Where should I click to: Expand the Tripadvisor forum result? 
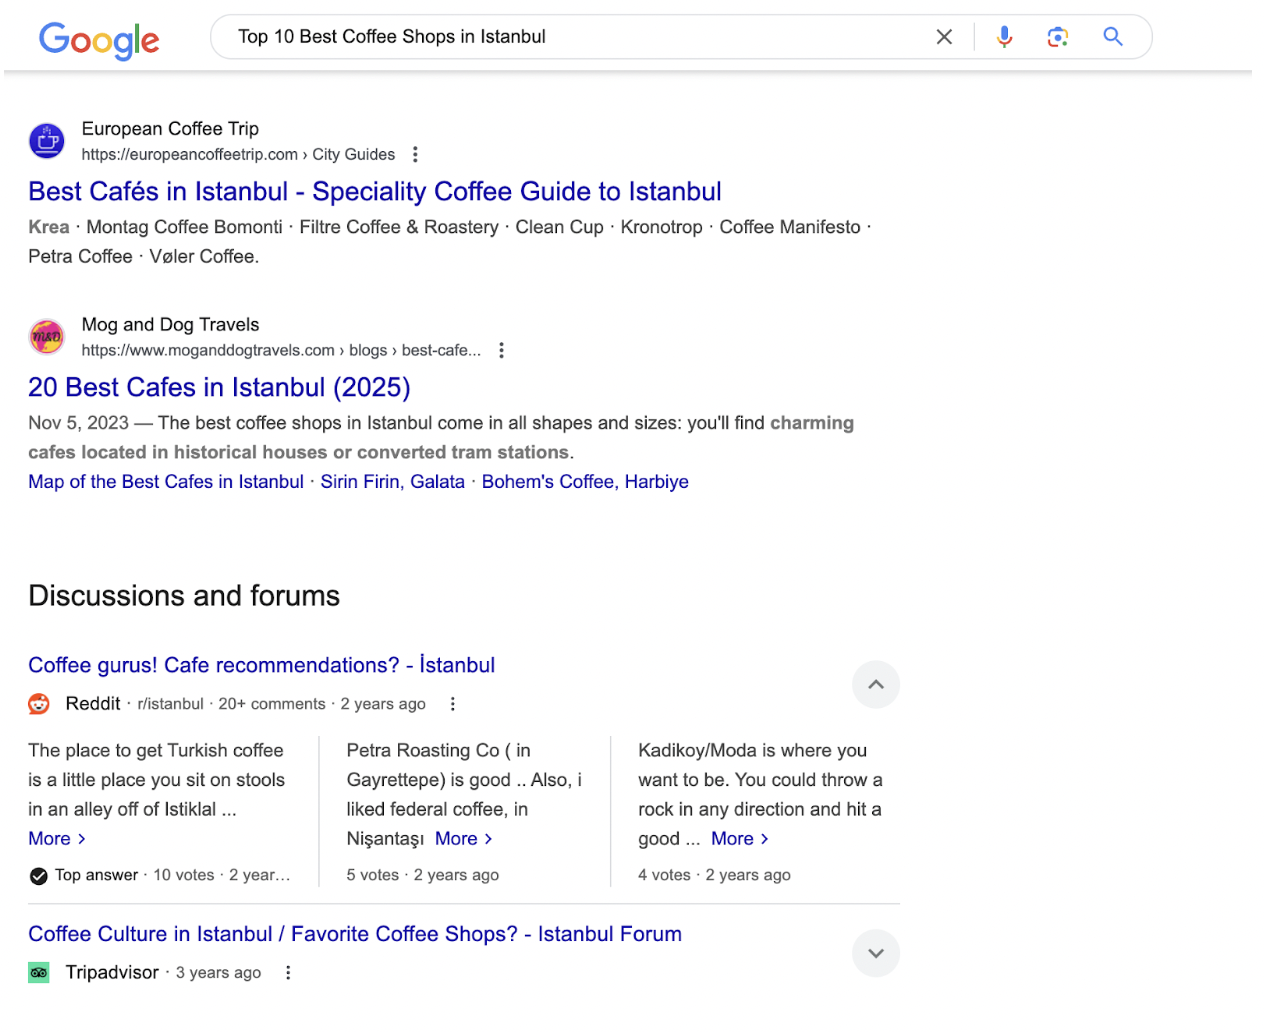[875, 953]
